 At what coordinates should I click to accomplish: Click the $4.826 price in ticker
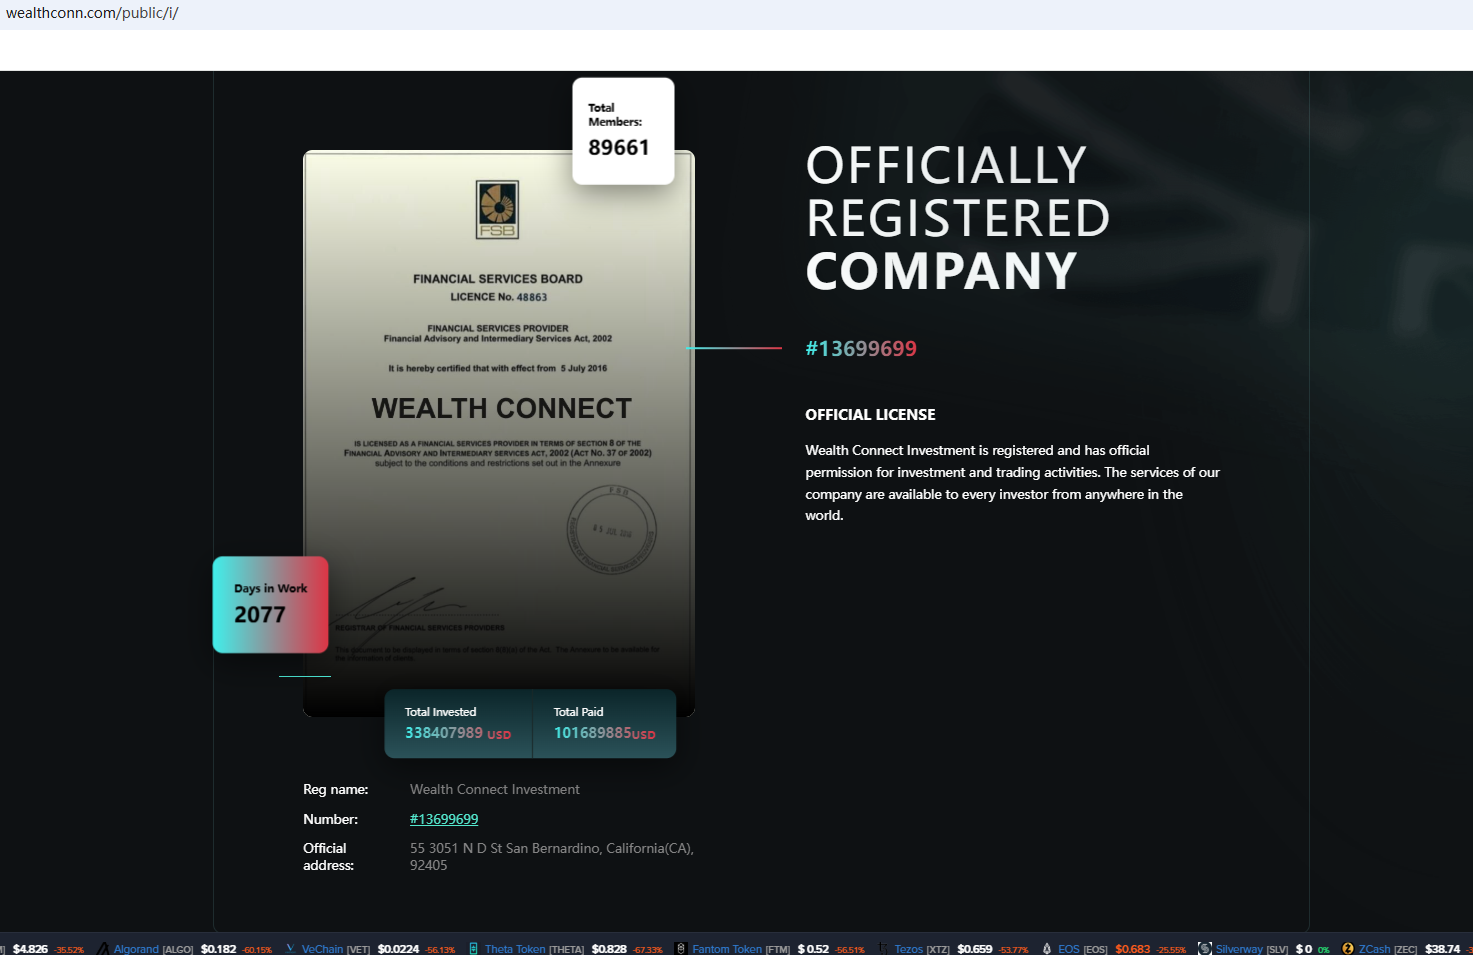(x=30, y=949)
